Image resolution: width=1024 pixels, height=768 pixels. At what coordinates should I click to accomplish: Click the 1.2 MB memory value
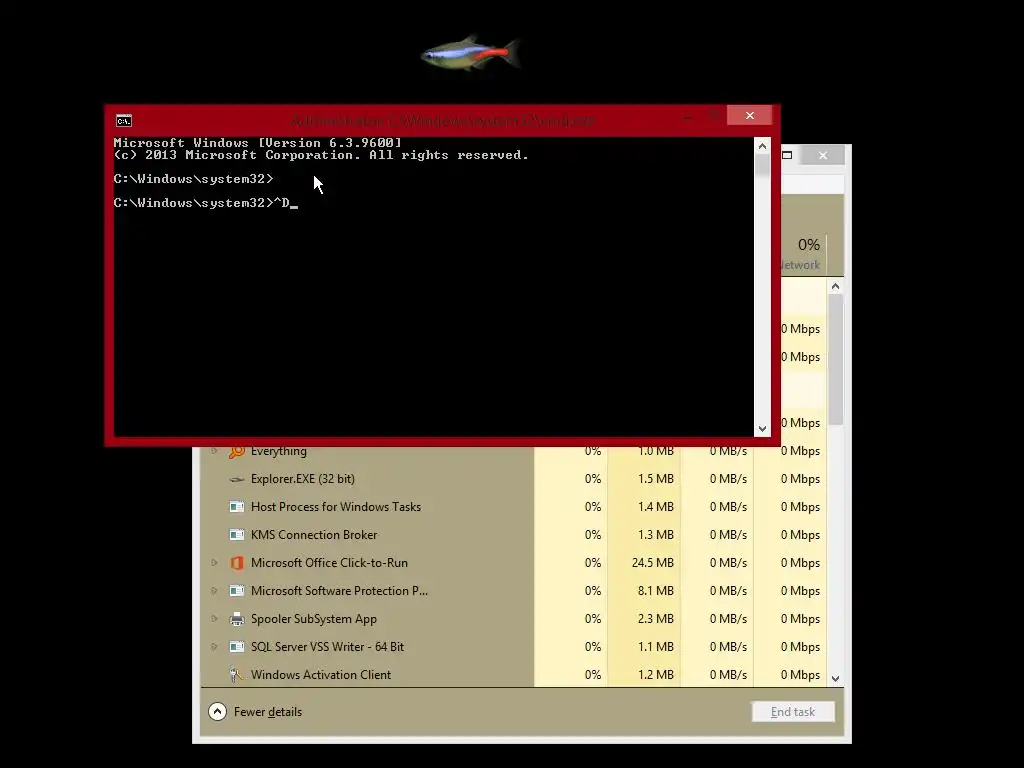point(656,675)
